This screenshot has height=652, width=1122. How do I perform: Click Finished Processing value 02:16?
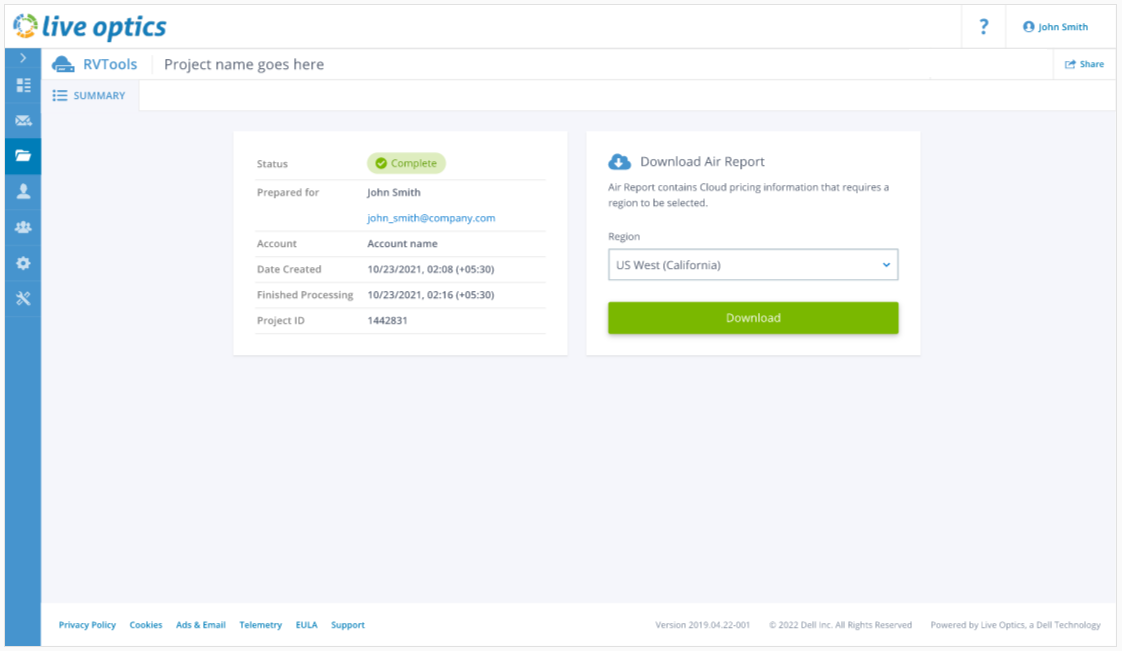point(431,295)
